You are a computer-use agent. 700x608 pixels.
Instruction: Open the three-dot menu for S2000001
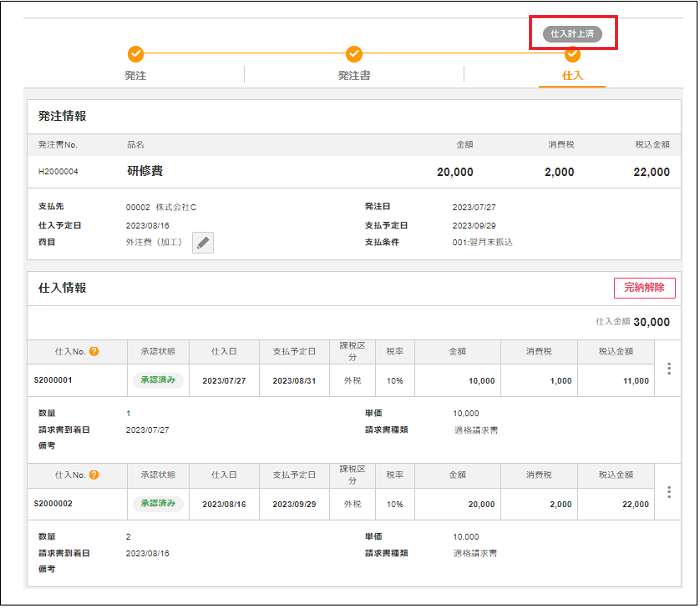[x=669, y=368]
